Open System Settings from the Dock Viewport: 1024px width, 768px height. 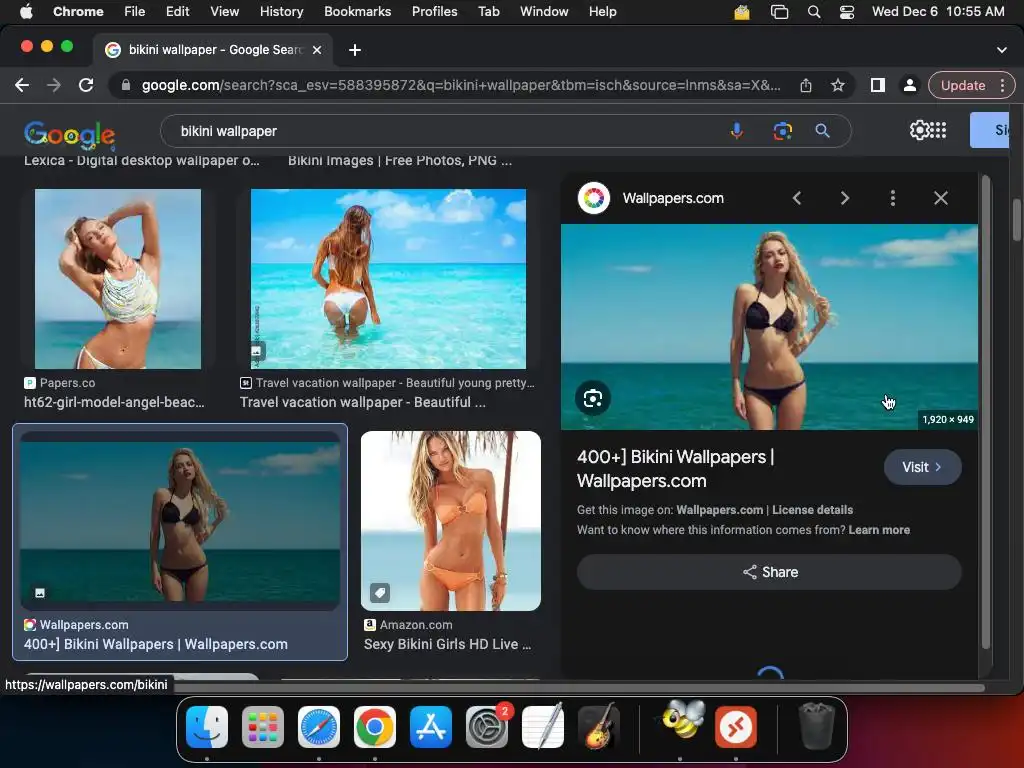[487, 727]
